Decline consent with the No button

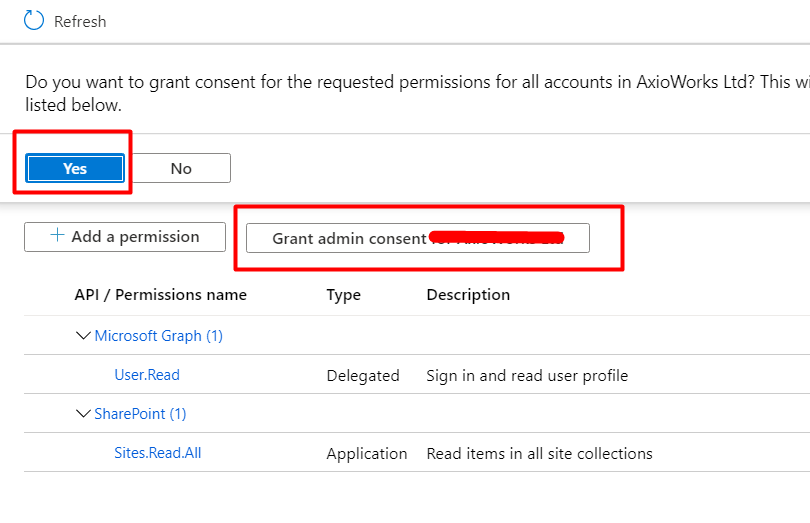pyautogui.click(x=181, y=168)
